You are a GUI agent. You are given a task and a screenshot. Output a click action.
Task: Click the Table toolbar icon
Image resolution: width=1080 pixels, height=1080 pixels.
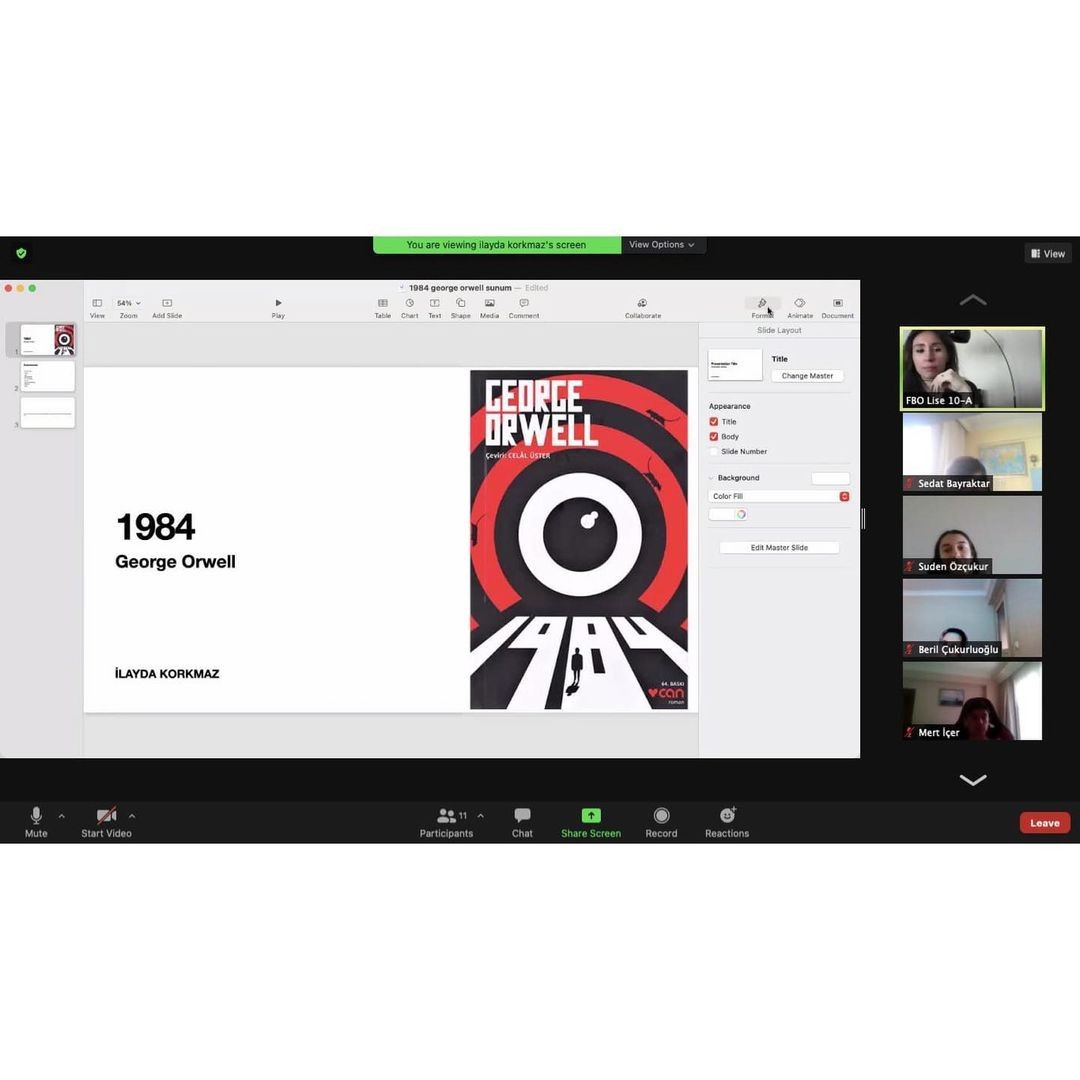click(x=382, y=303)
